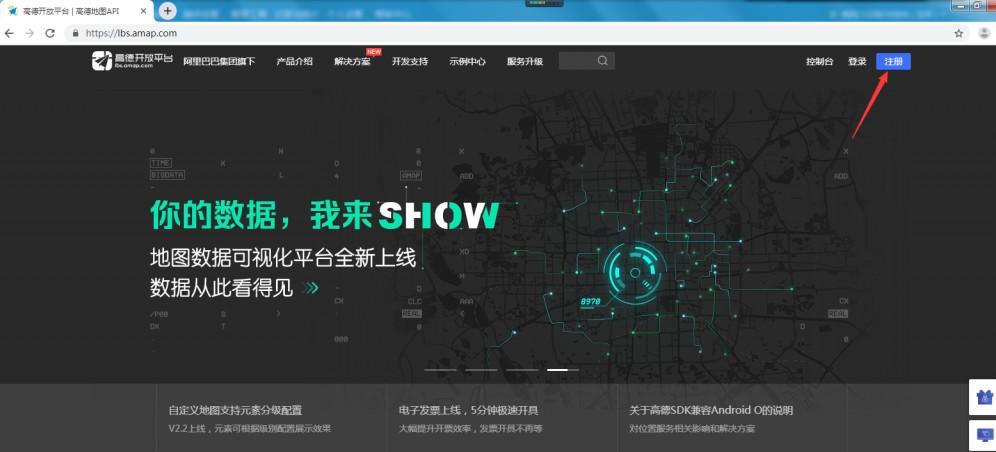This screenshot has width=996, height=452.
Task: Click the search magnifier icon
Action: coord(603,61)
